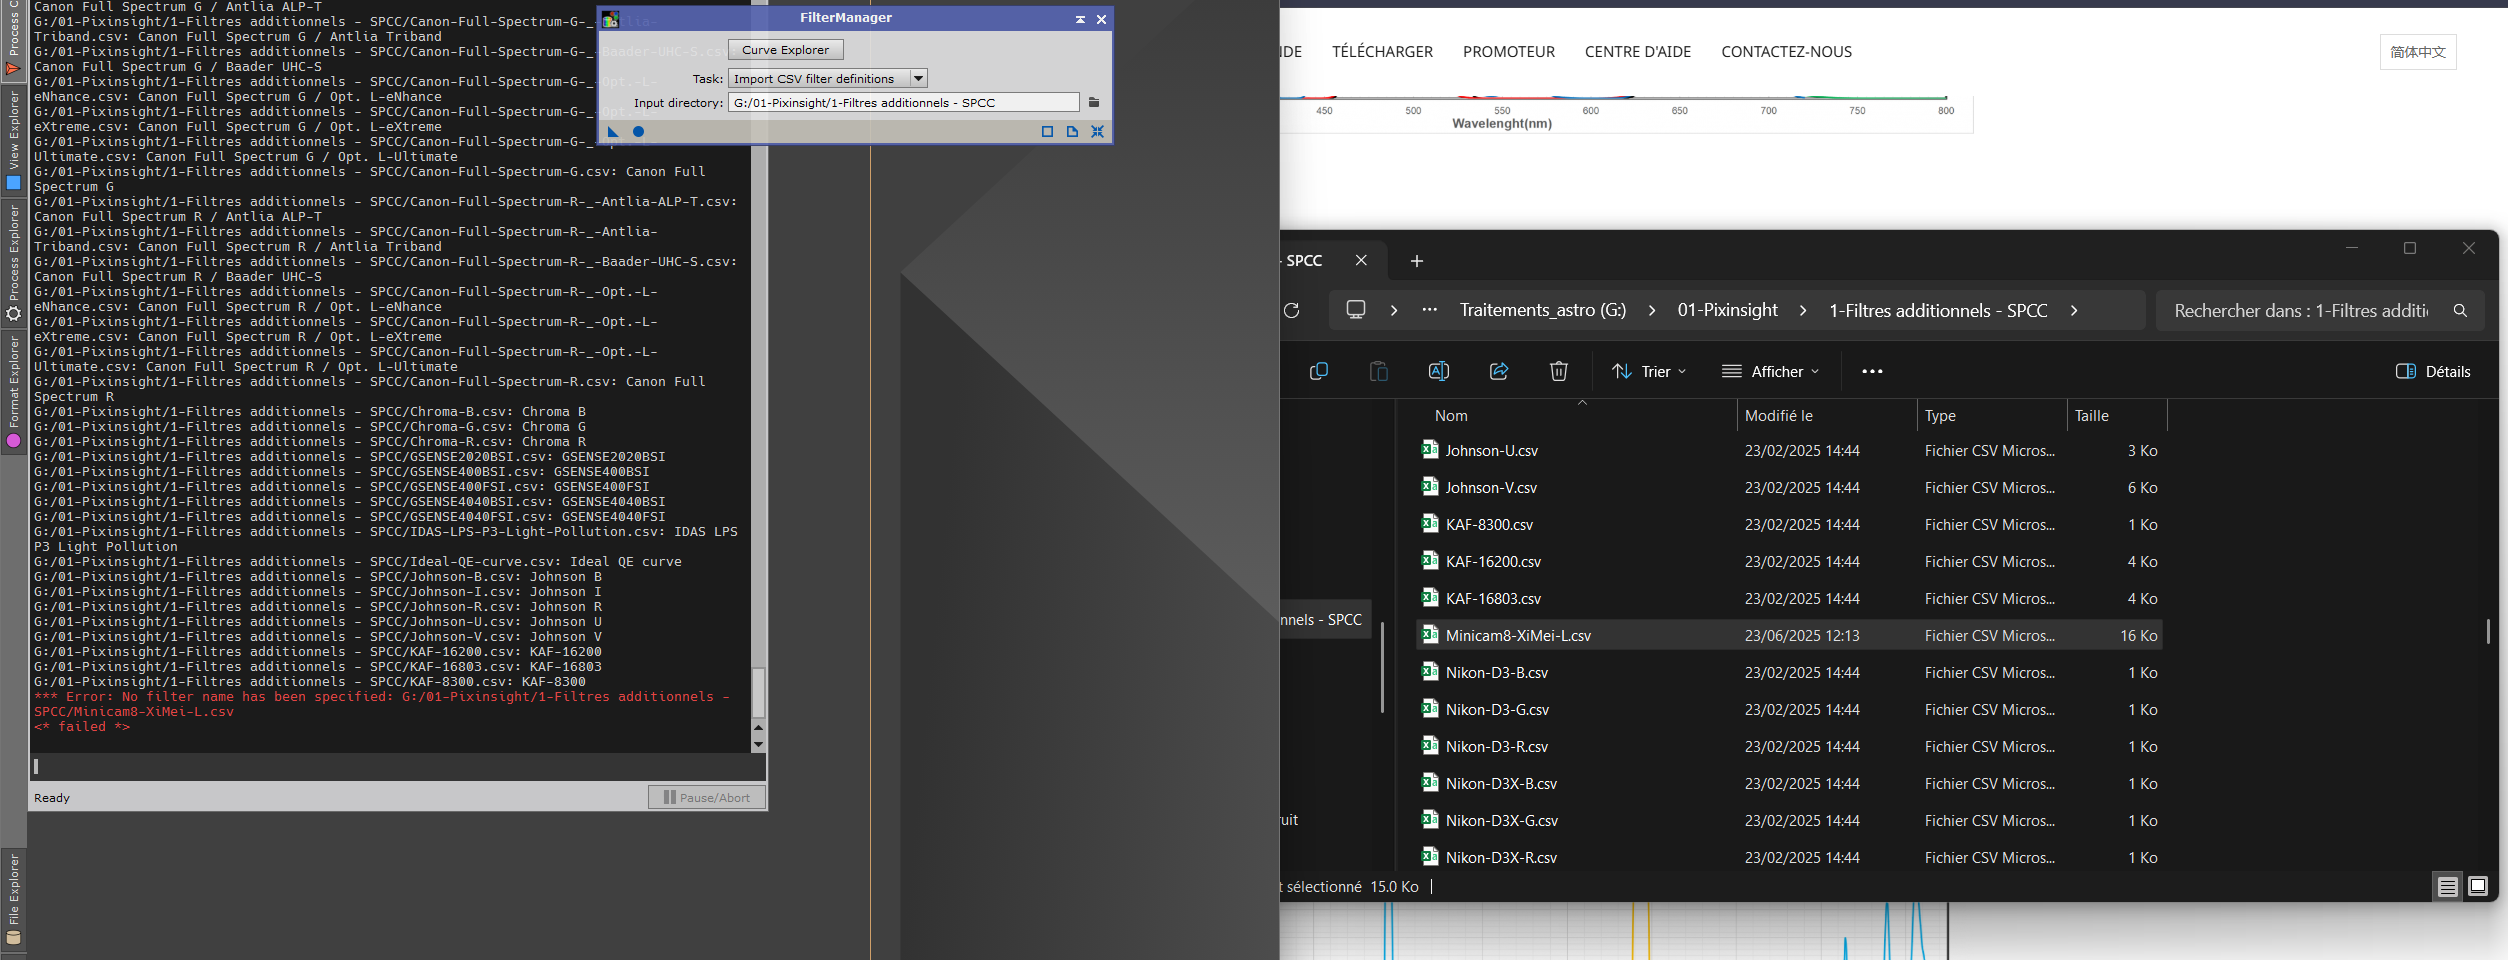Expand chevron after the PC icon in breadcrumb

[1394, 310]
